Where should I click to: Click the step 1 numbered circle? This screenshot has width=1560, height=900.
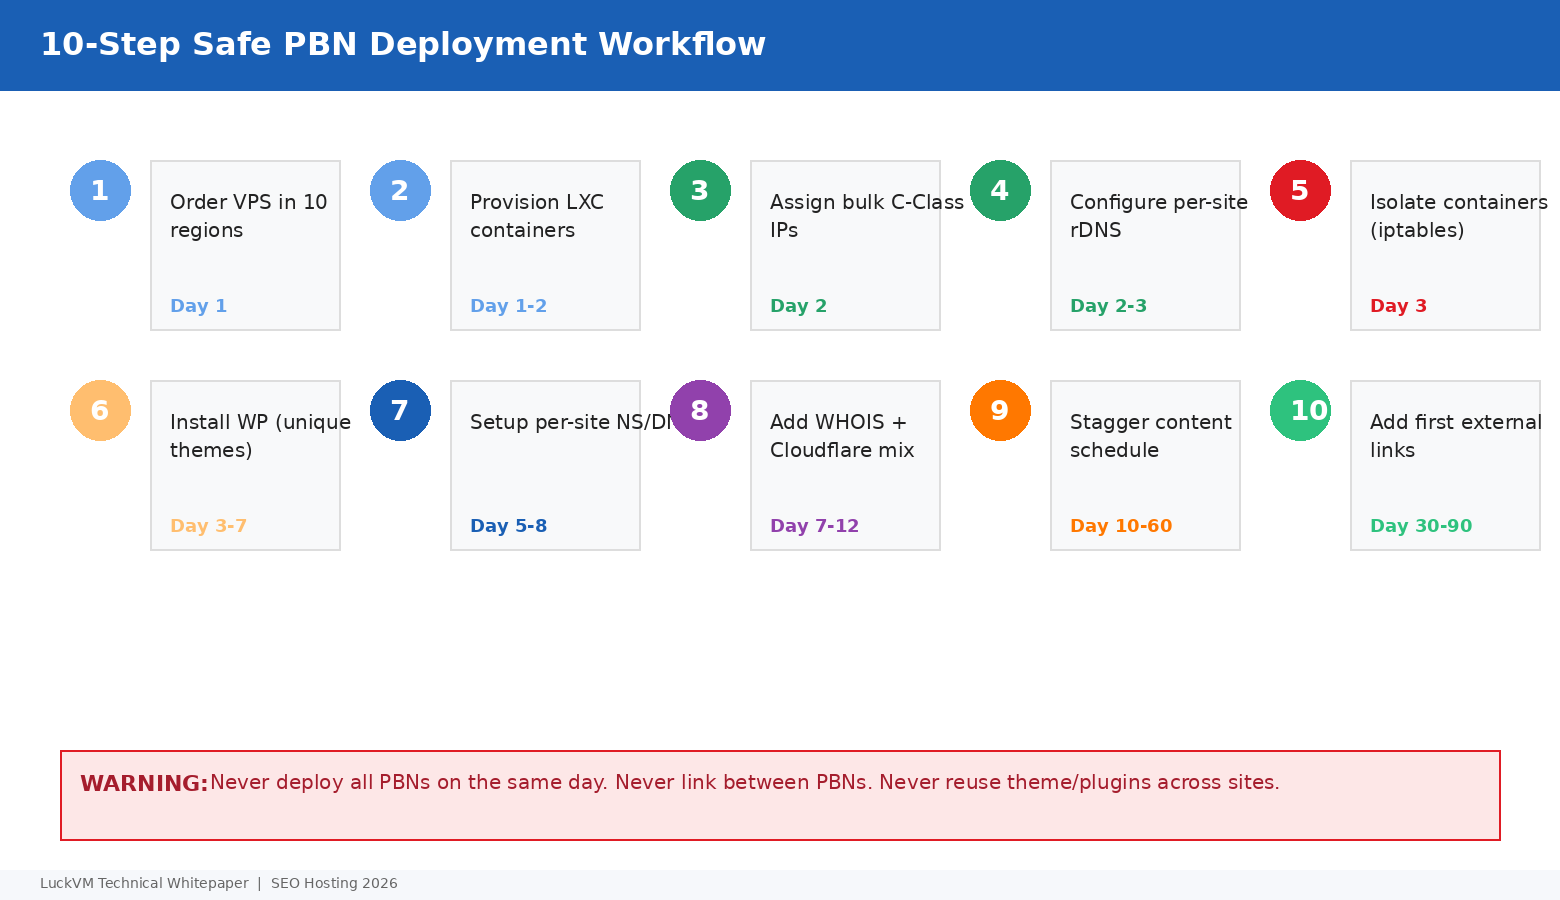coord(100,190)
